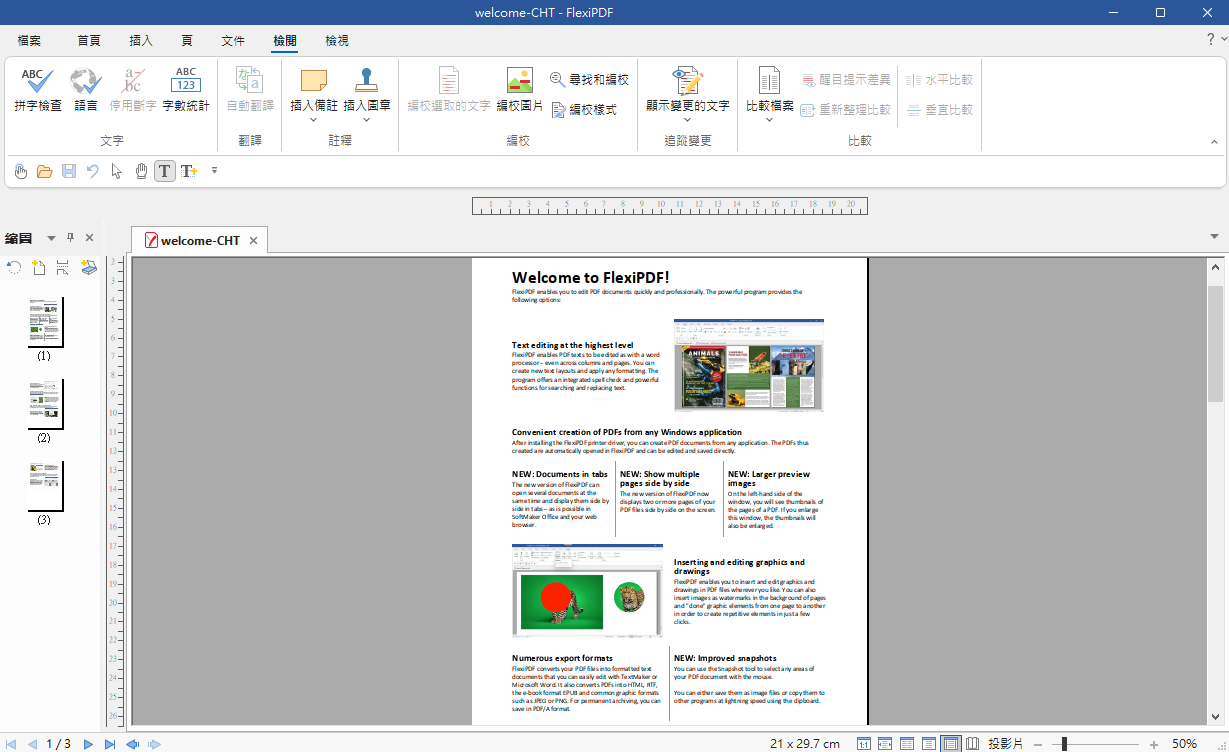Pin the 縮圖 thumbnail panel
Viewport: 1229px width, 752px height.
click(x=70, y=238)
